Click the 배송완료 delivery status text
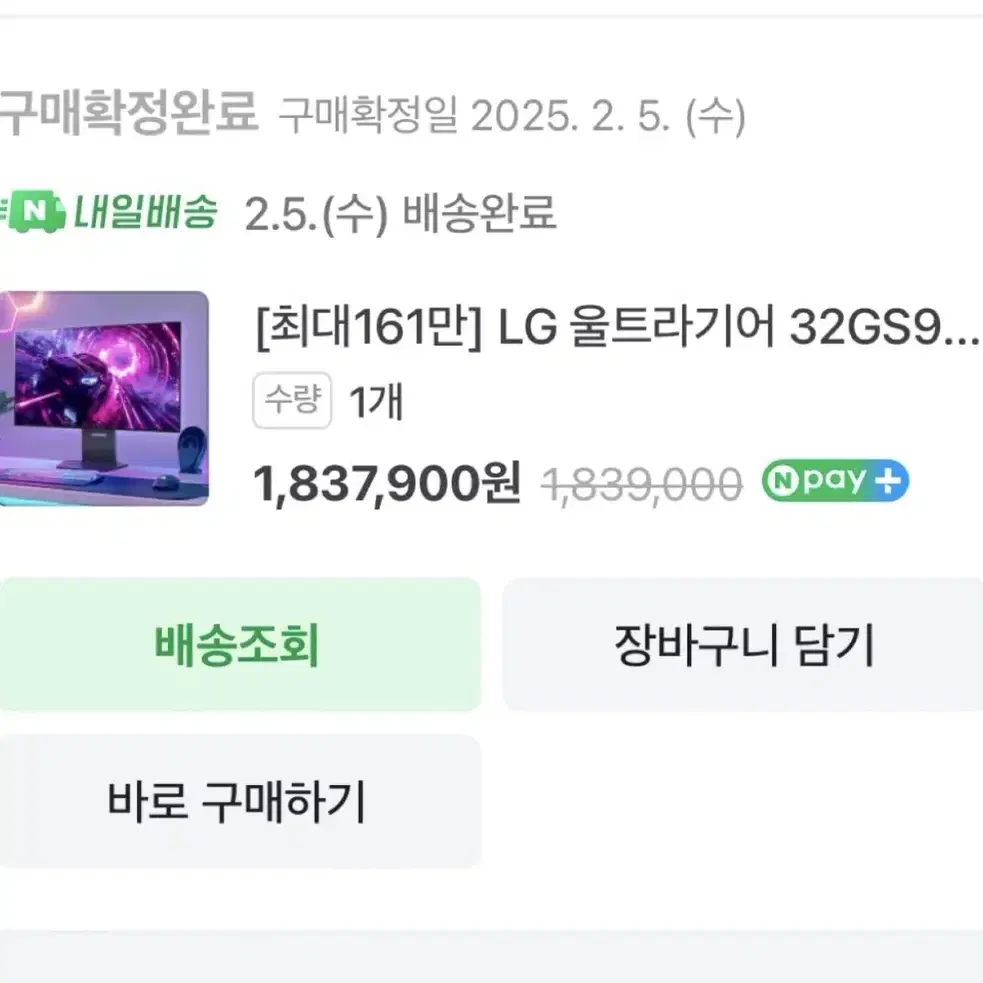The height and width of the screenshot is (983, 983). (x=478, y=213)
